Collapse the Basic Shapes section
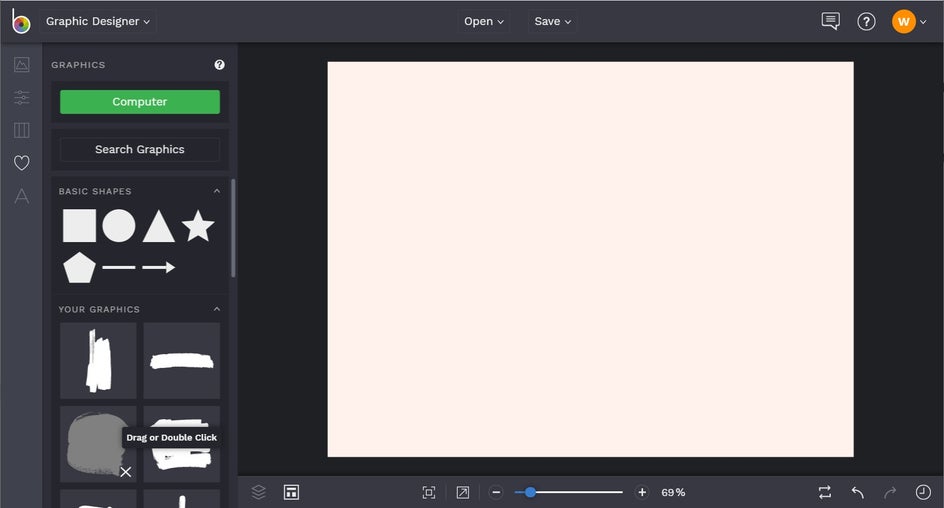This screenshot has height=508, width=944. pos(217,191)
